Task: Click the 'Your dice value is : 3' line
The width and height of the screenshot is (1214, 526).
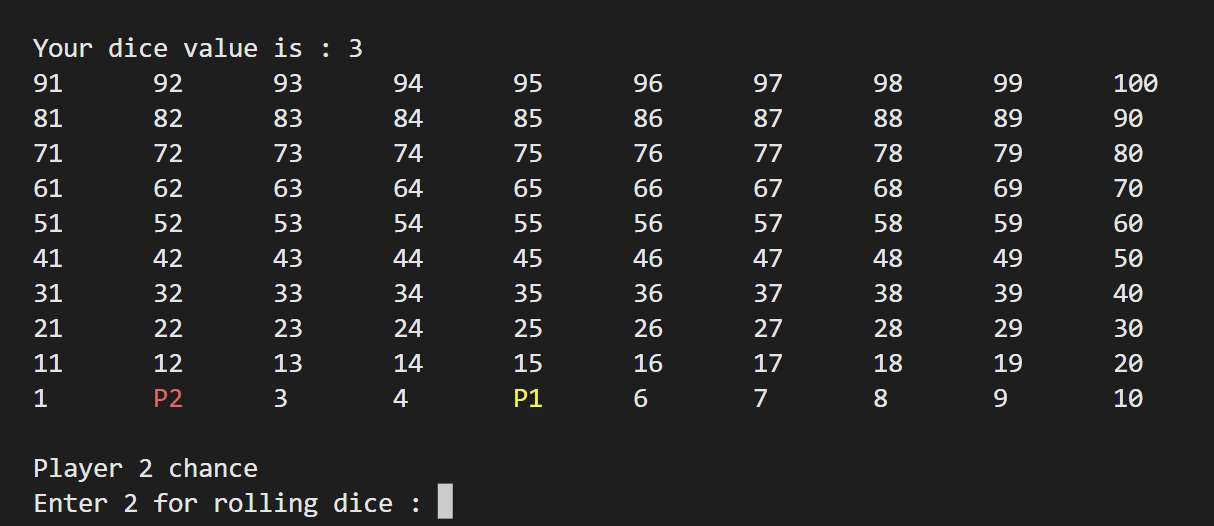Action: (198, 48)
